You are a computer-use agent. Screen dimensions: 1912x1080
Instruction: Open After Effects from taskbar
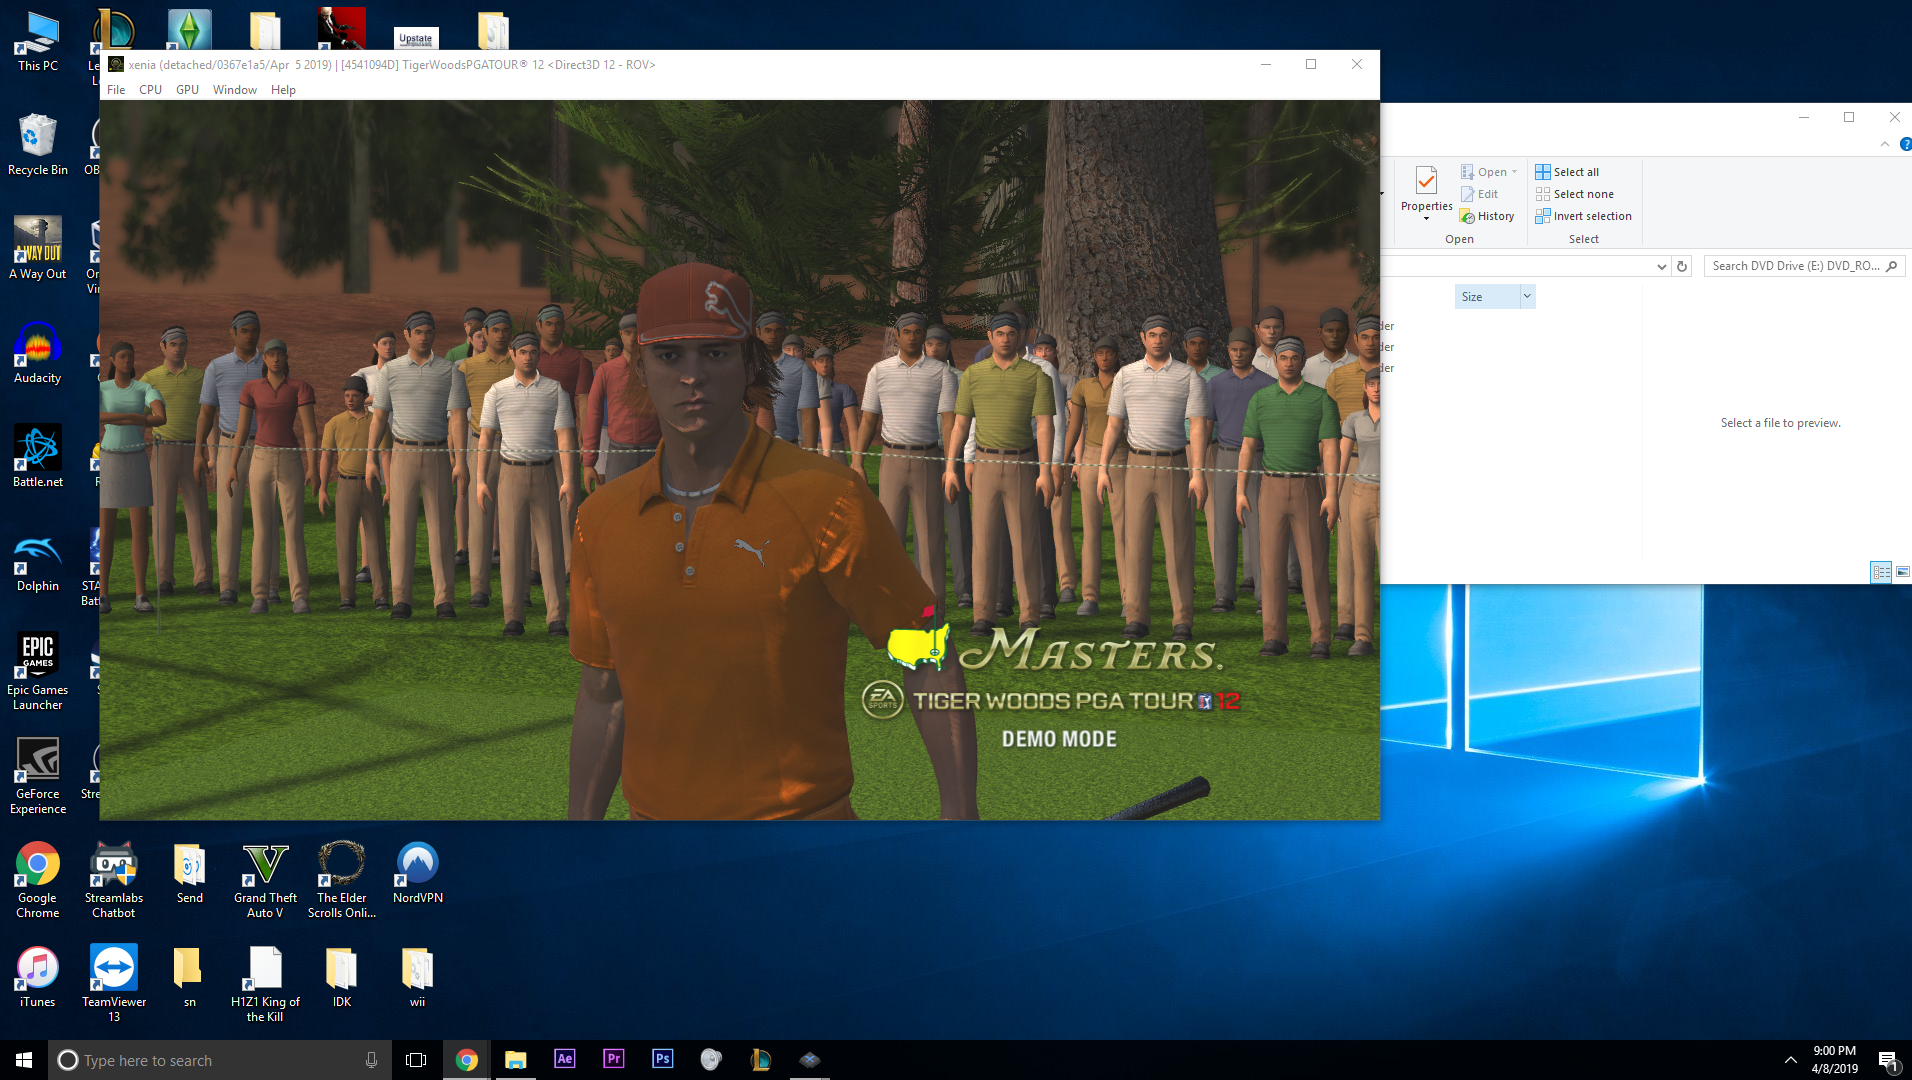(565, 1060)
